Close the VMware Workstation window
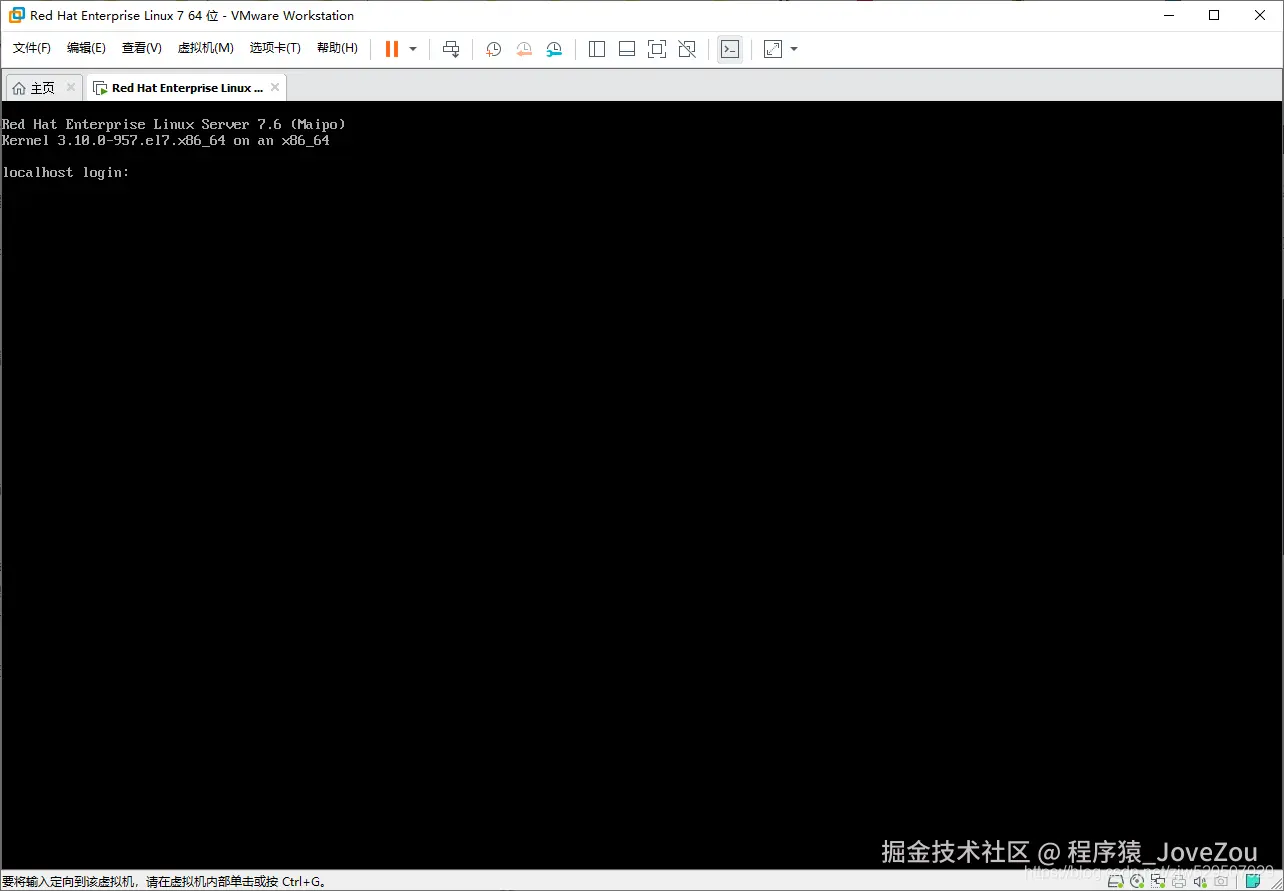Screen dimensions: 1284x891 tap(1260, 15)
